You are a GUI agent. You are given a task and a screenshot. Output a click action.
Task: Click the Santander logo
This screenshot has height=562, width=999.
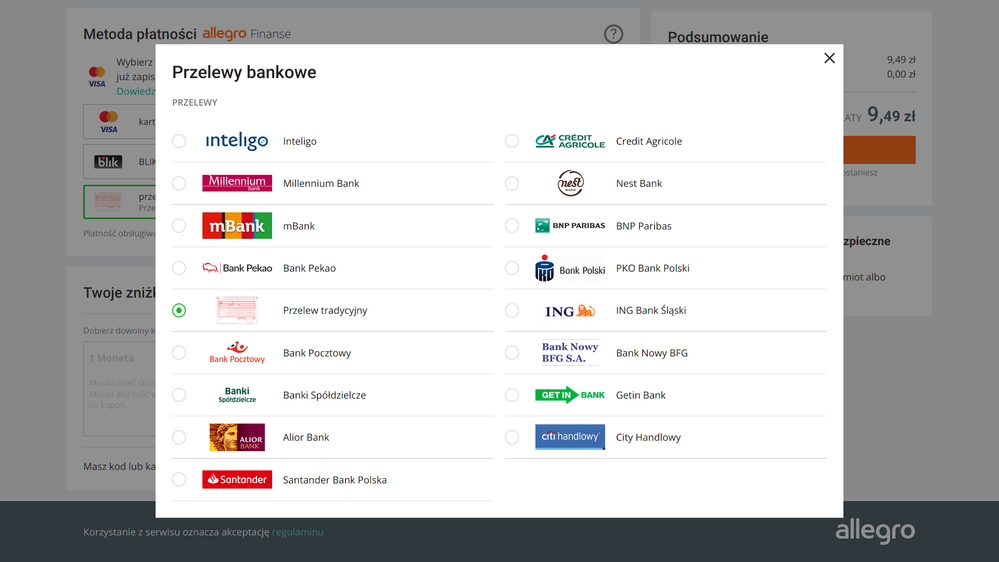click(x=236, y=479)
